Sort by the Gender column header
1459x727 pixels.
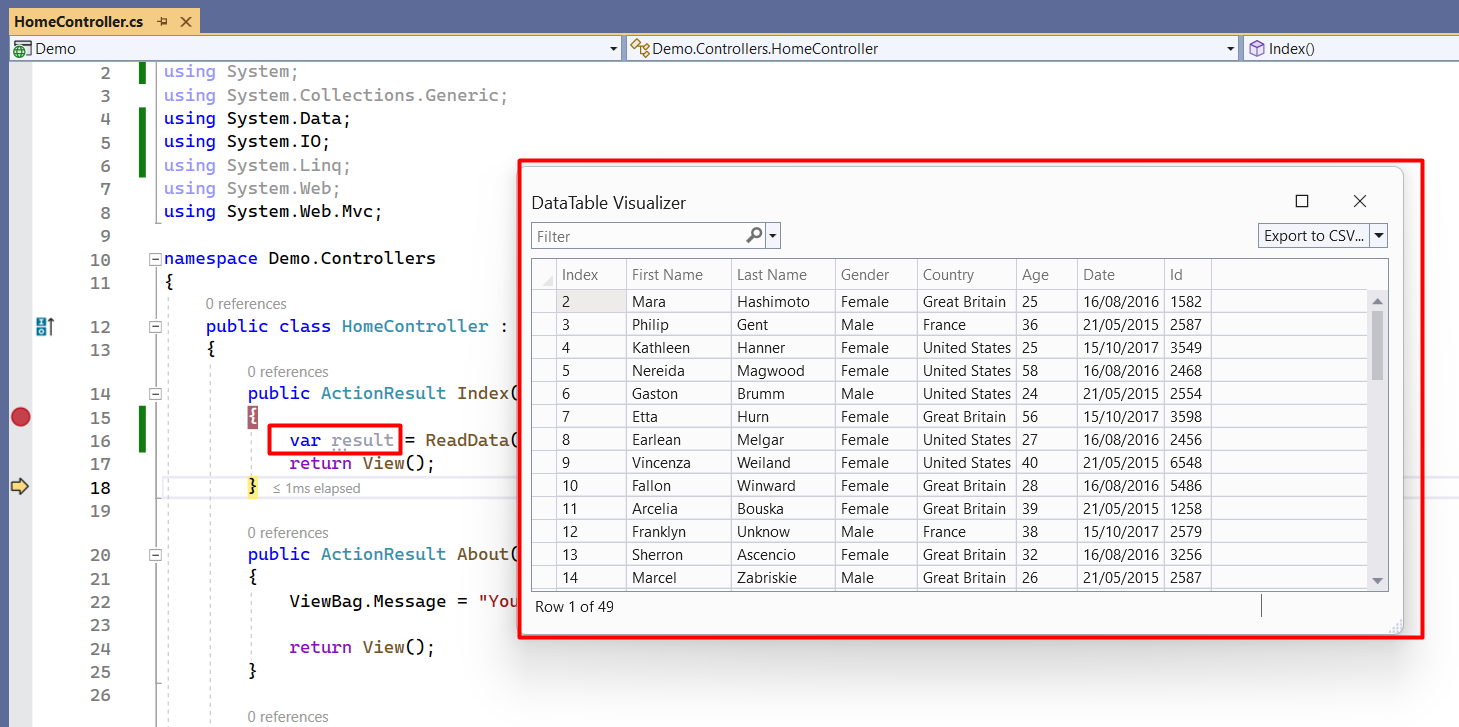point(876,275)
